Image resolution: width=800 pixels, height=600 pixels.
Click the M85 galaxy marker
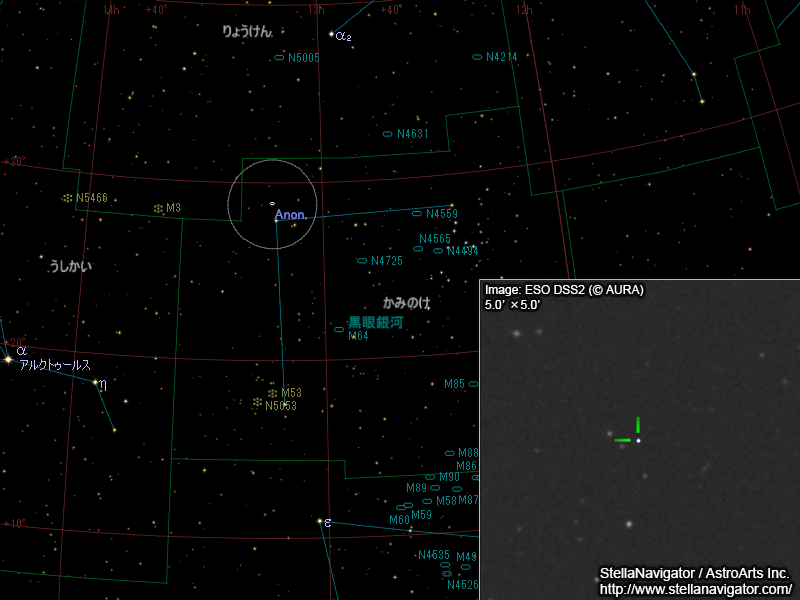click(x=473, y=384)
